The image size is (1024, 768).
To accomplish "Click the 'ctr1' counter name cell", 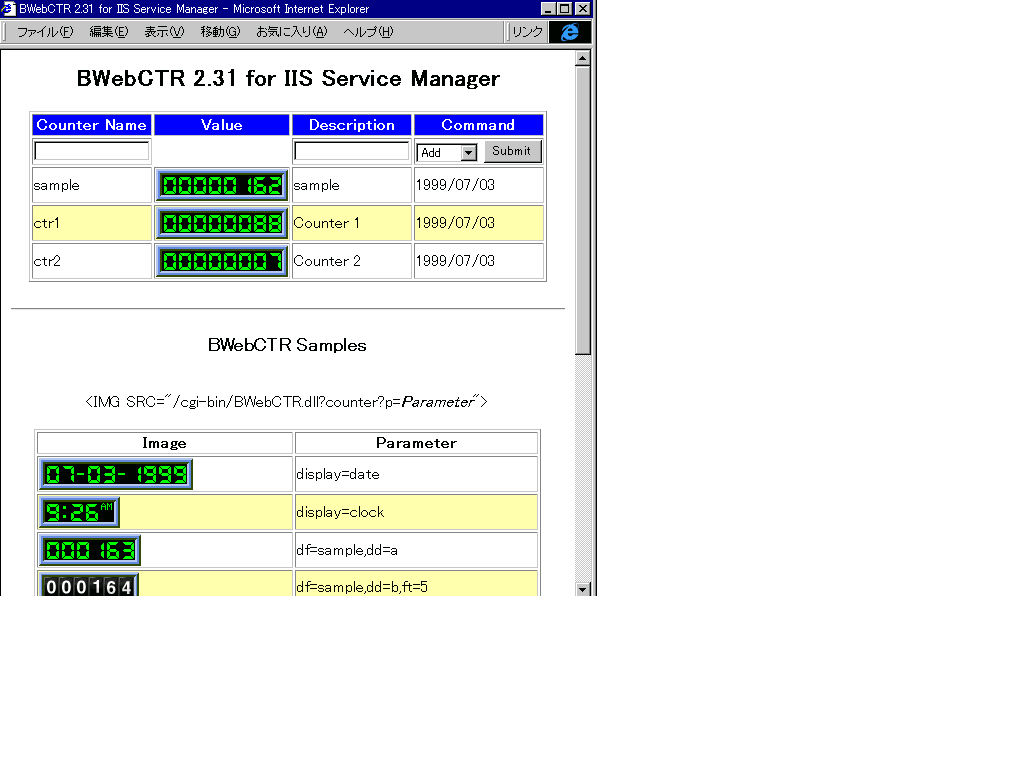I will coord(91,223).
